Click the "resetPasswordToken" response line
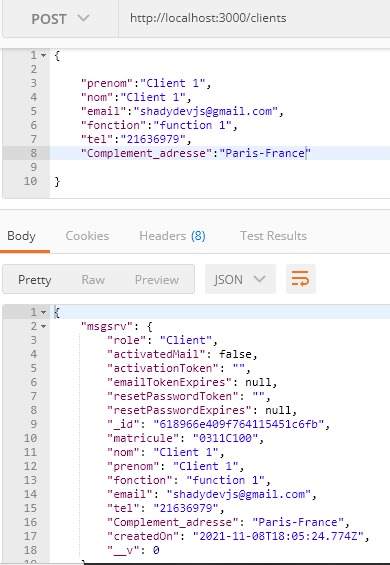390x565 pixels. pyautogui.click(x=189, y=397)
